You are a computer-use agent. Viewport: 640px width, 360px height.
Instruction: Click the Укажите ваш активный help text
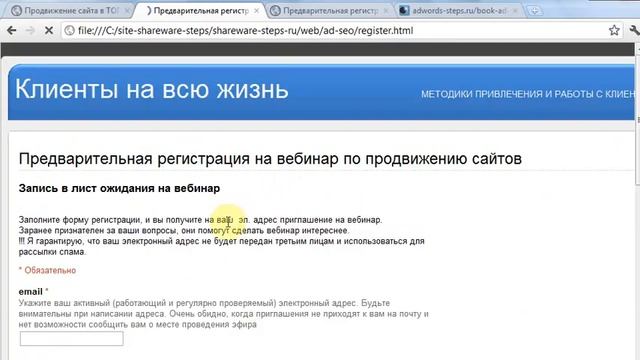click(224, 313)
